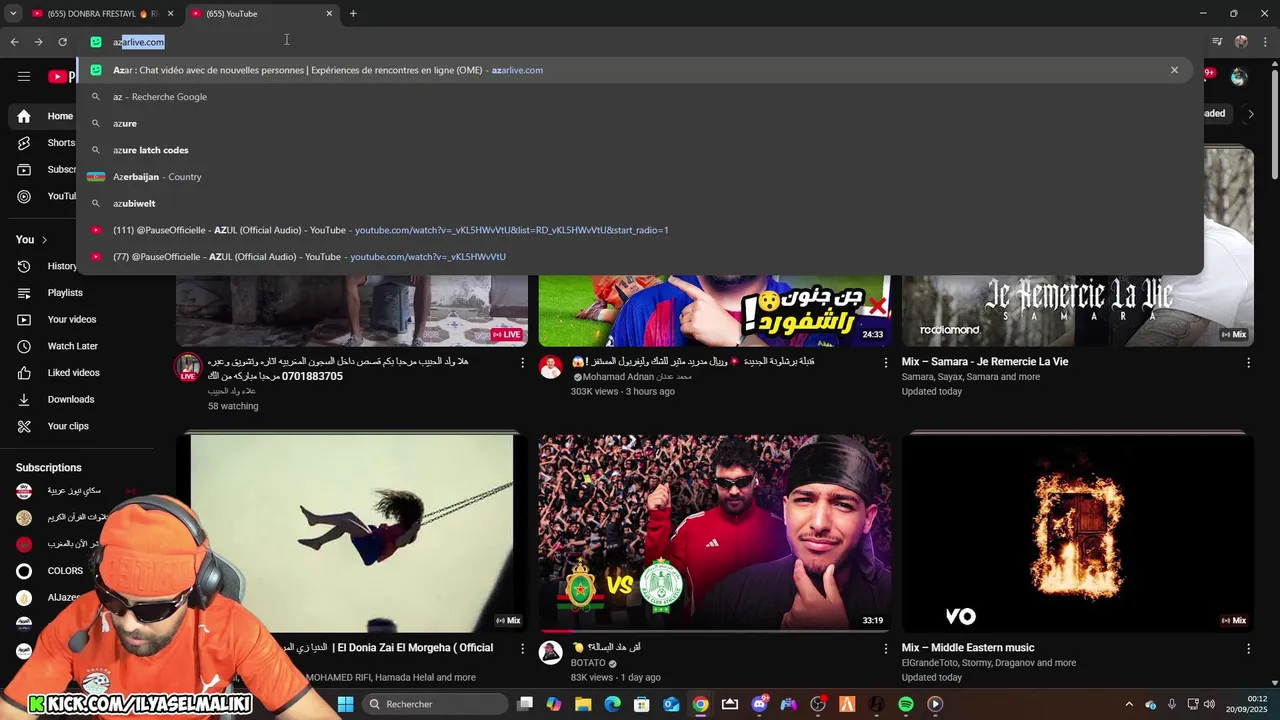Open more options for El Donia Zai El Morgeha
The height and width of the screenshot is (720, 1280).
522,649
